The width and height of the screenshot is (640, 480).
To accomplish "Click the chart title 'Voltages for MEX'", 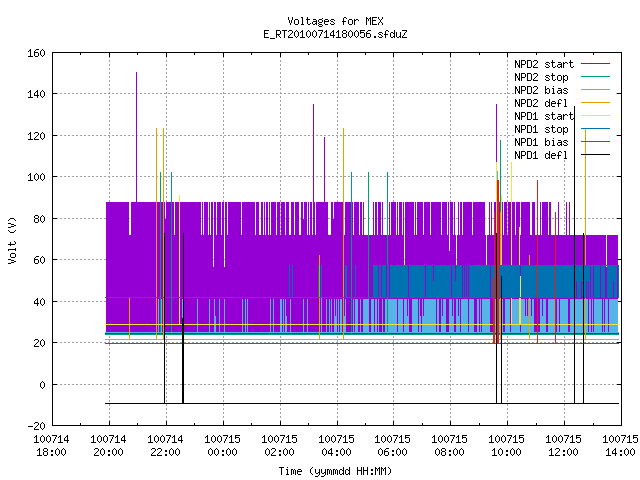I will pos(335,21).
